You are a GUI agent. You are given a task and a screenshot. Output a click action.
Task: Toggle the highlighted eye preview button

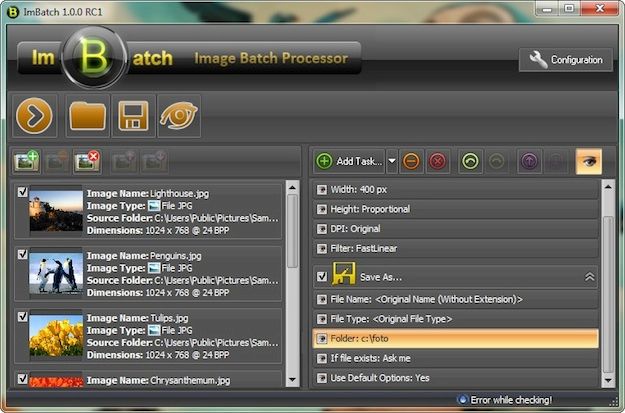(x=589, y=161)
